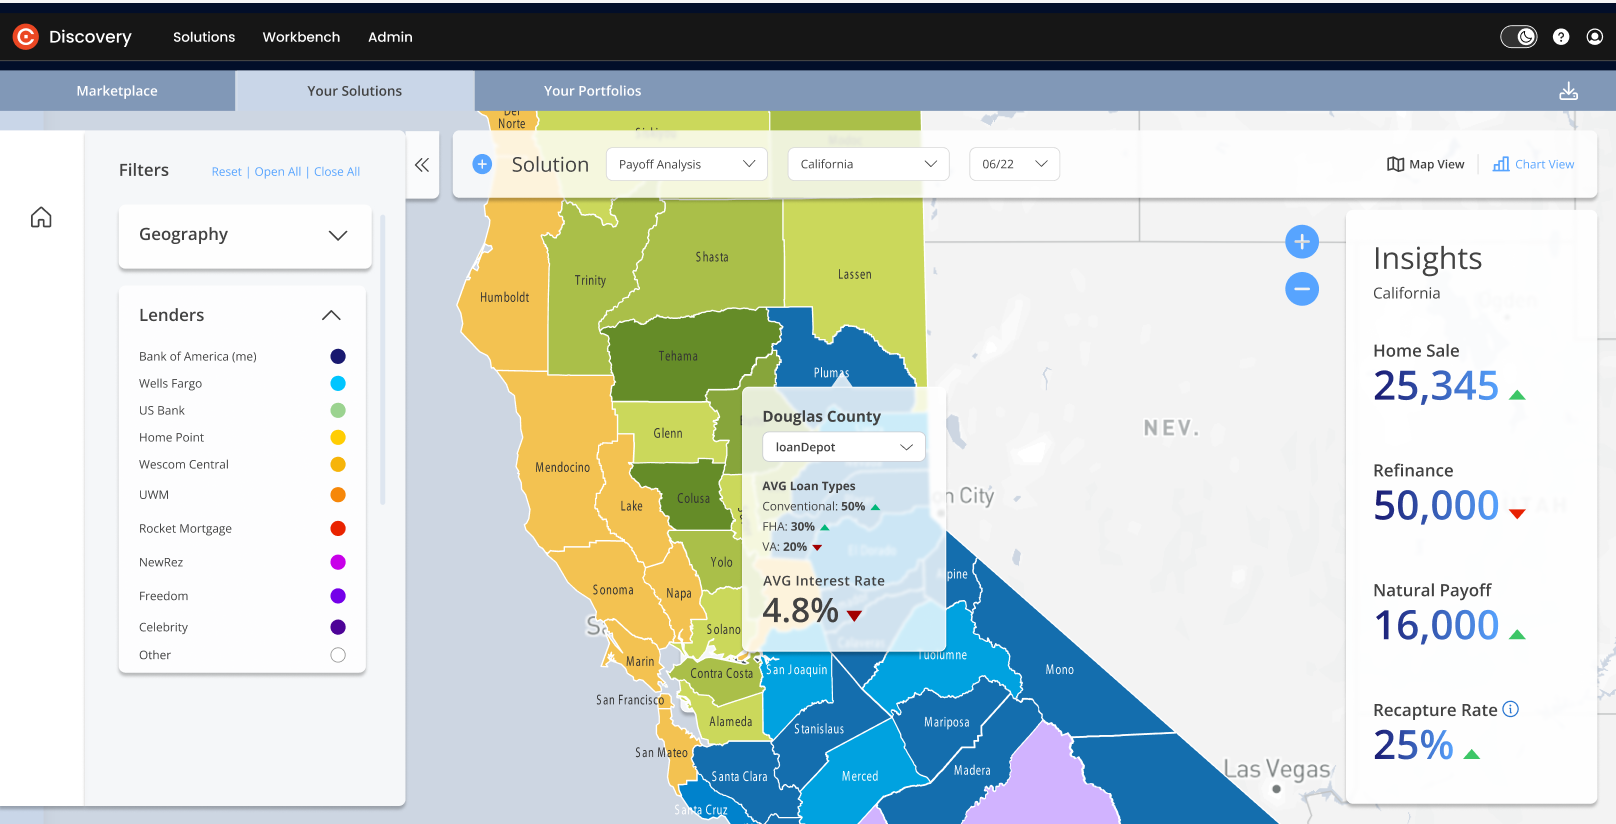Open the California state dropdown
Viewport: 1616px width, 824px height.
pos(868,164)
